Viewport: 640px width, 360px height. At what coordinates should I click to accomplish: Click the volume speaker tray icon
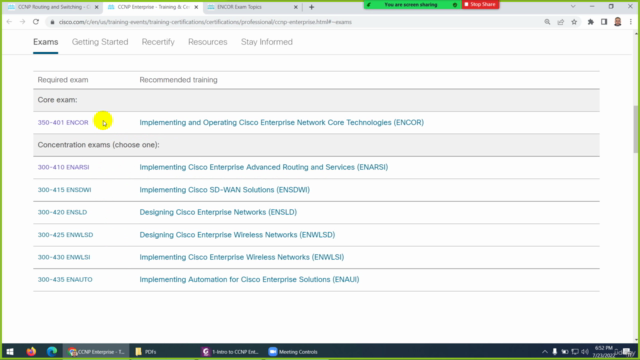click(585, 352)
